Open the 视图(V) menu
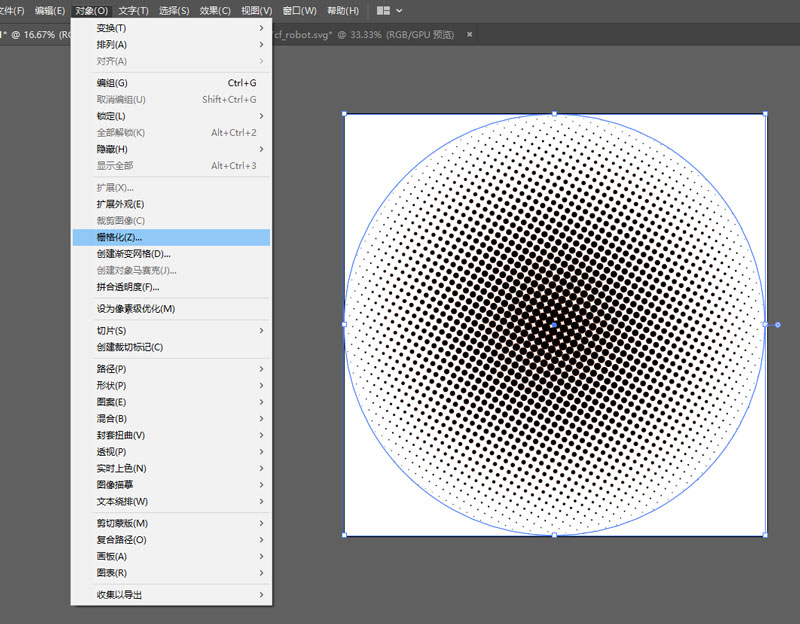800x624 pixels. pos(256,11)
